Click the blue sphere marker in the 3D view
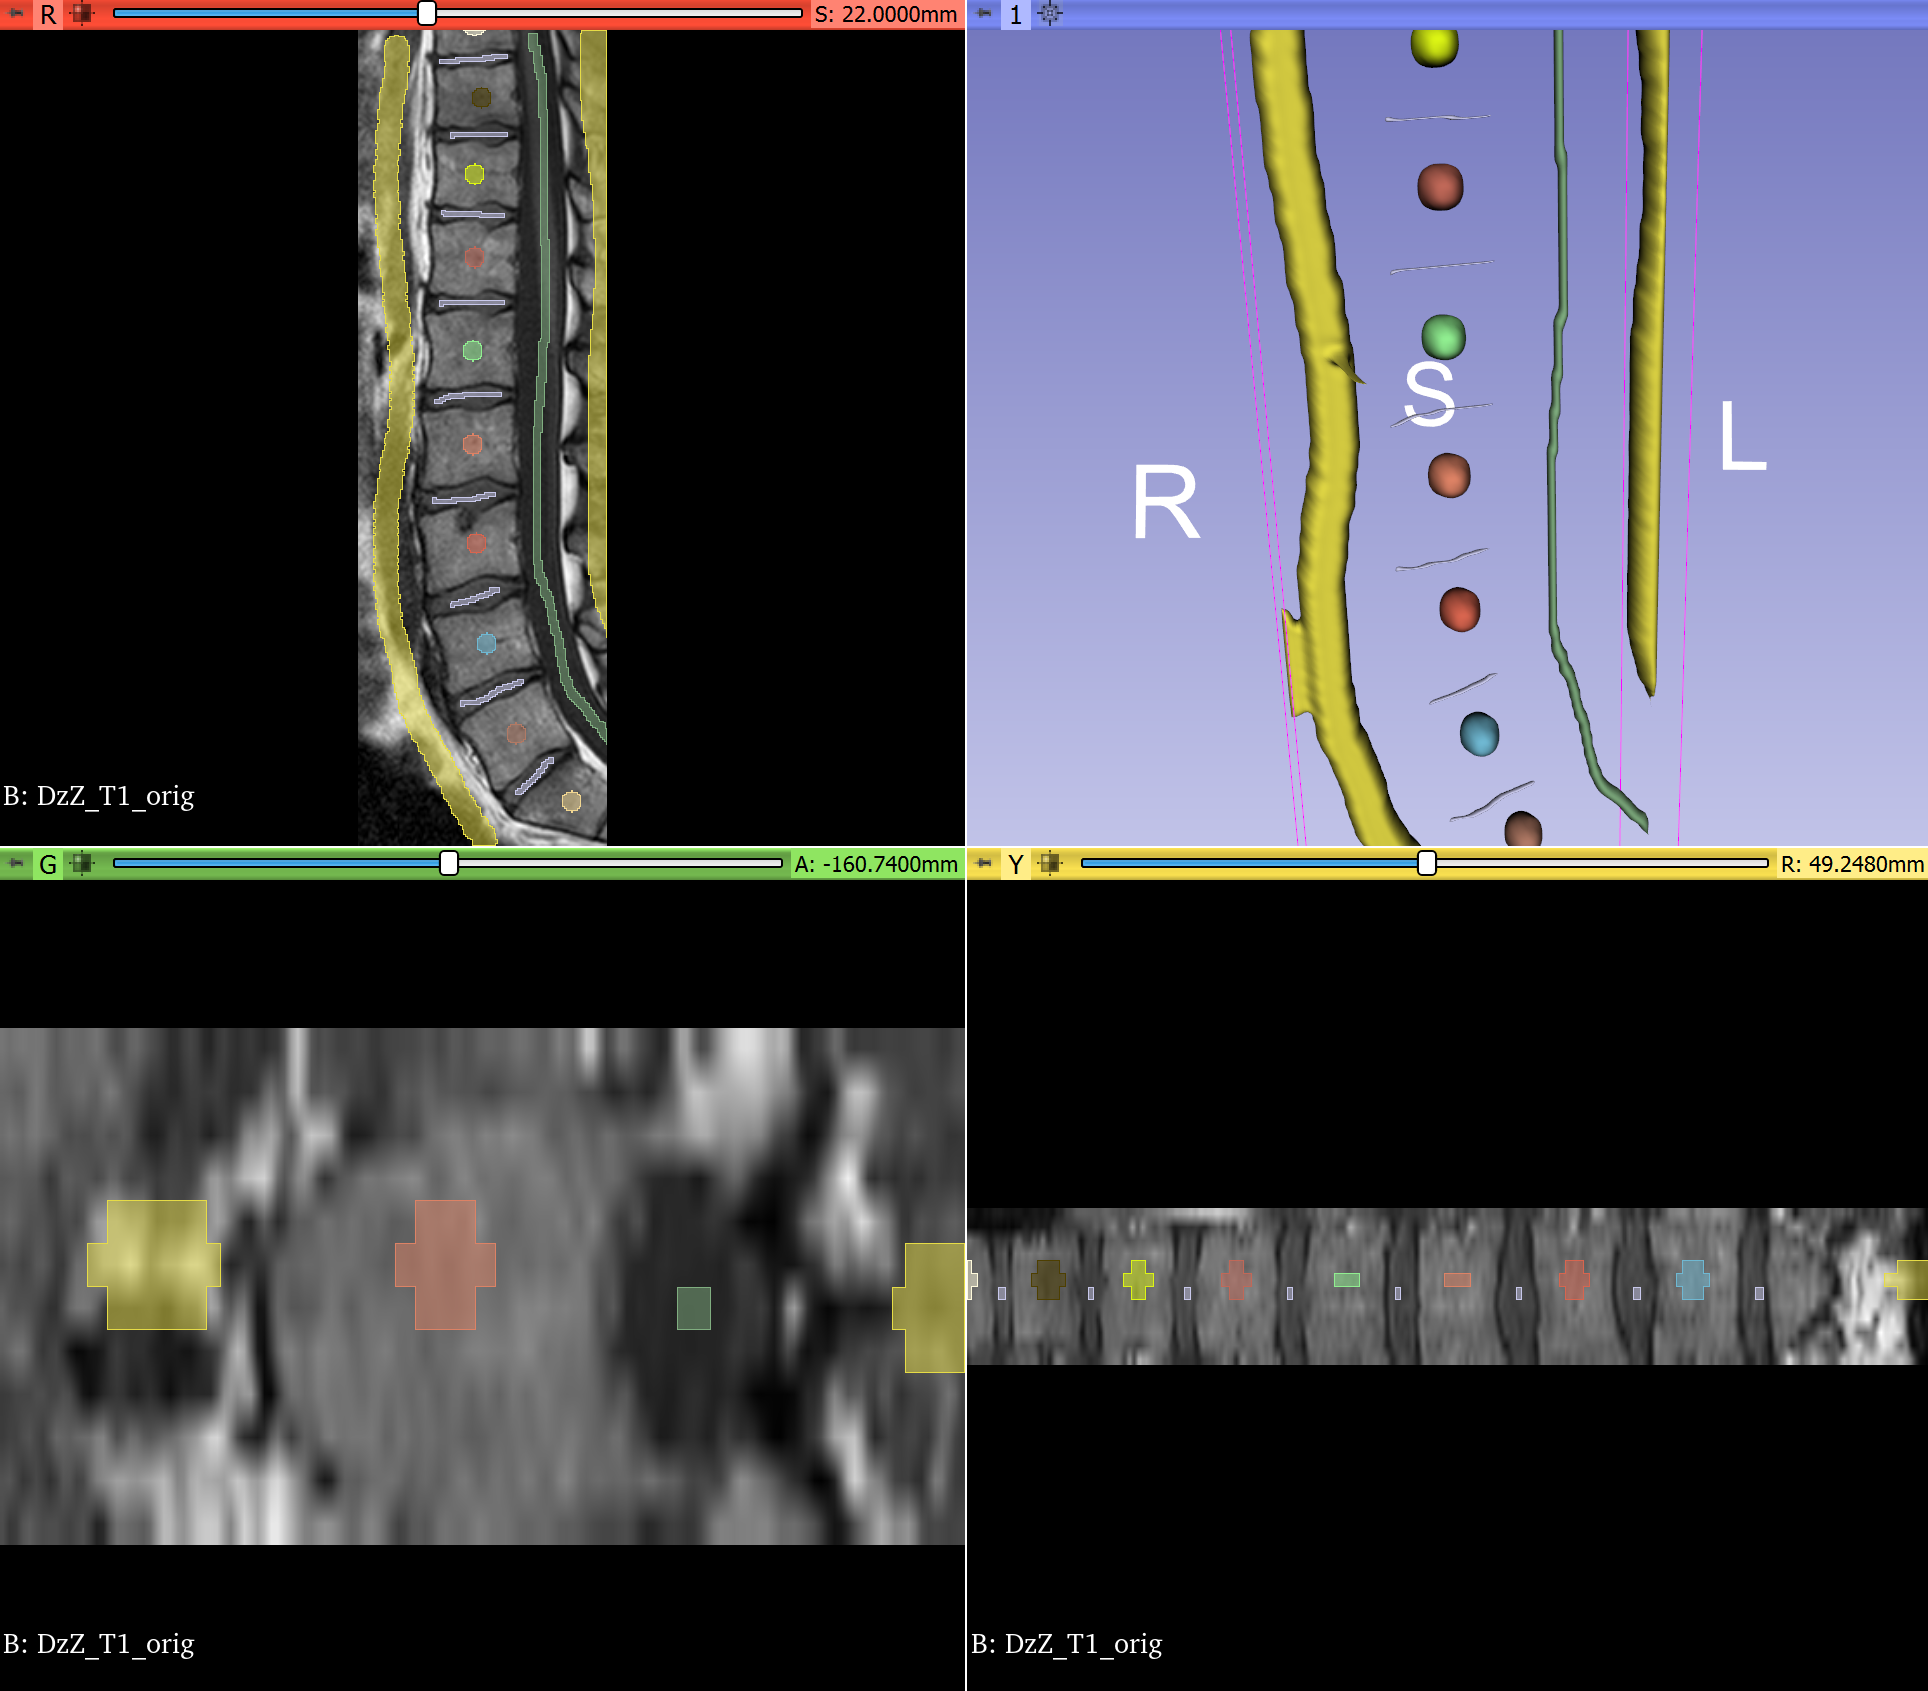Image resolution: width=1928 pixels, height=1691 pixels. [x=1479, y=734]
